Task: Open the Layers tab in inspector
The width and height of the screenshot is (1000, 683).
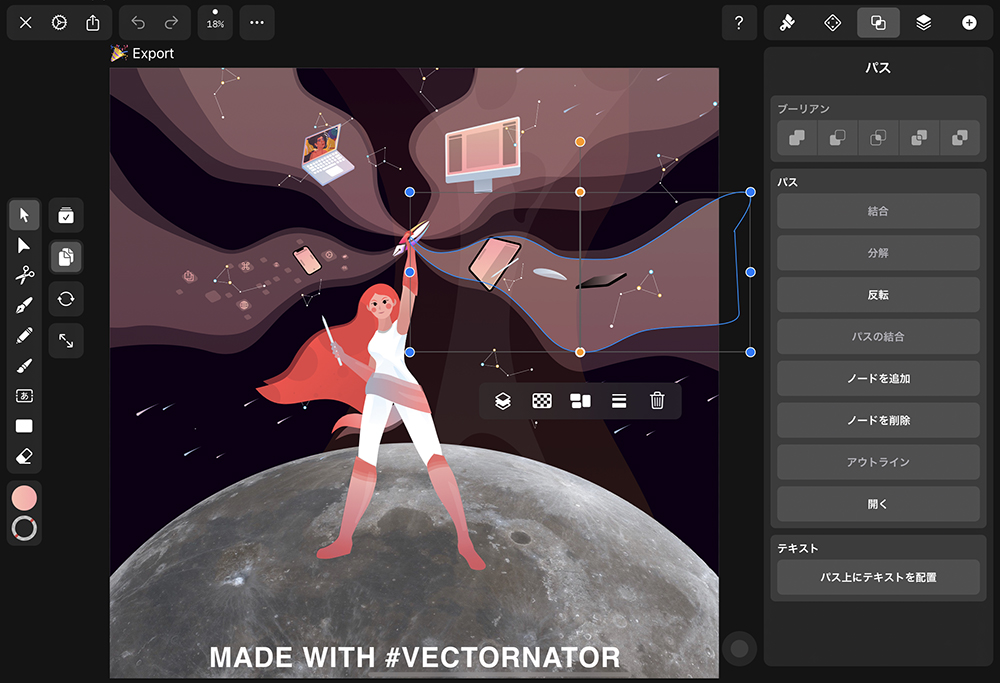Action: 923,23
